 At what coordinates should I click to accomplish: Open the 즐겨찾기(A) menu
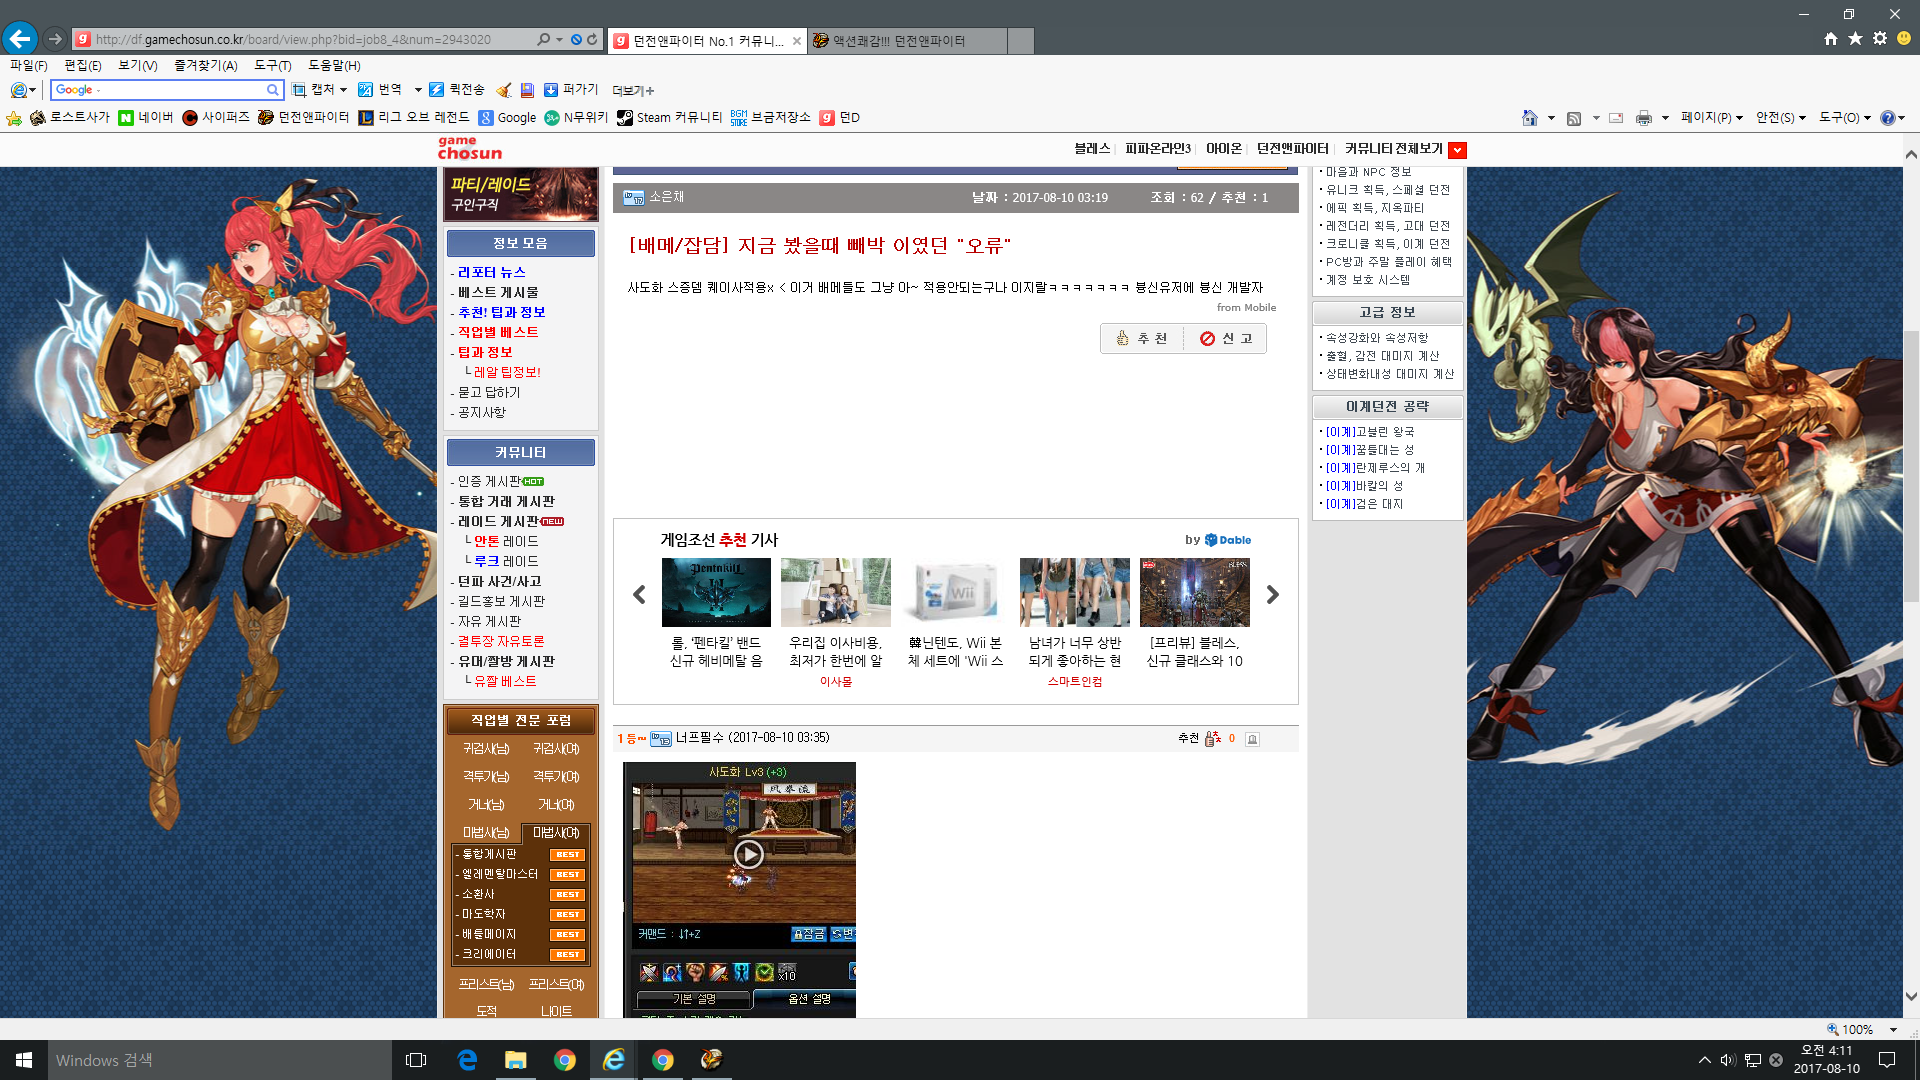click(x=206, y=65)
